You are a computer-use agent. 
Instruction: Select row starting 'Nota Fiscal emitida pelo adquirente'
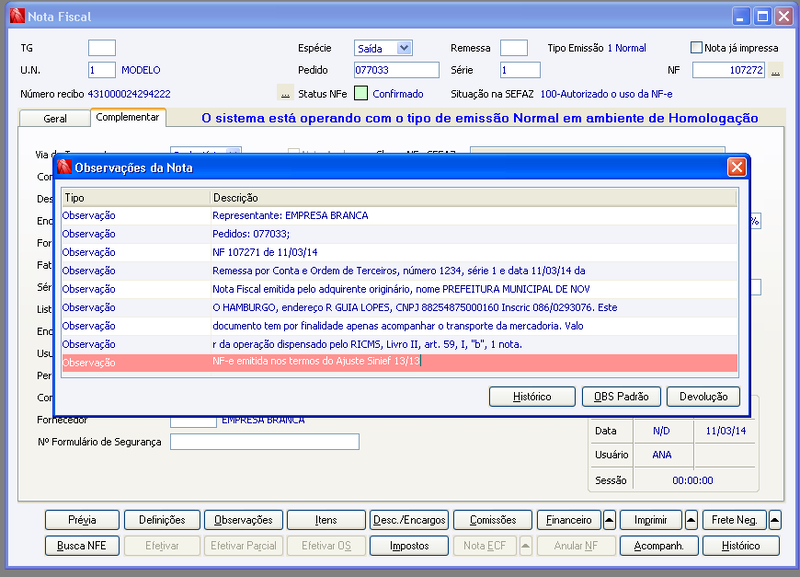coord(399,289)
